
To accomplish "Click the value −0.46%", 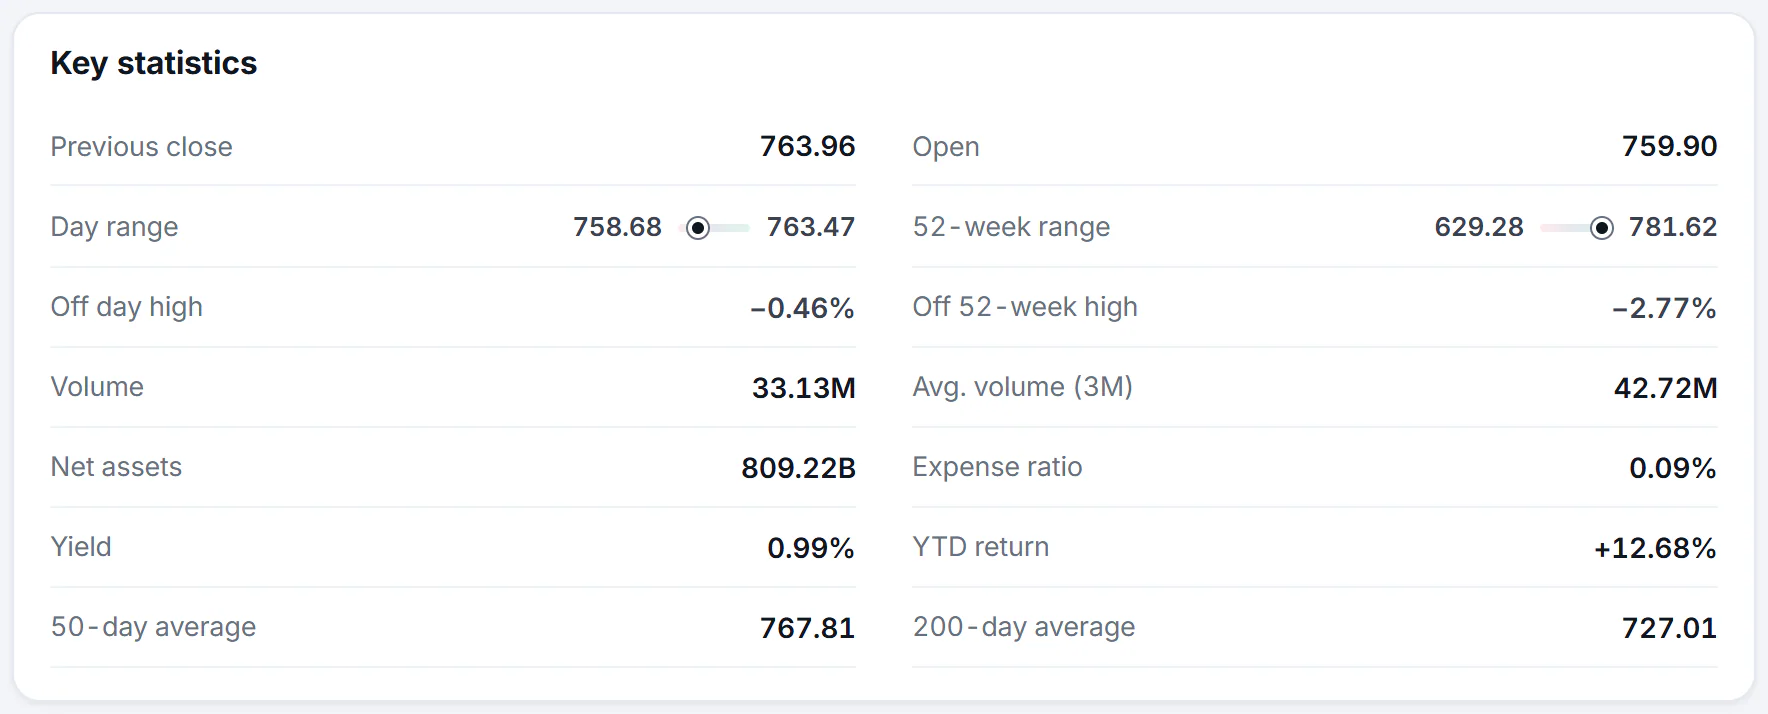I will (x=803, y=307).
